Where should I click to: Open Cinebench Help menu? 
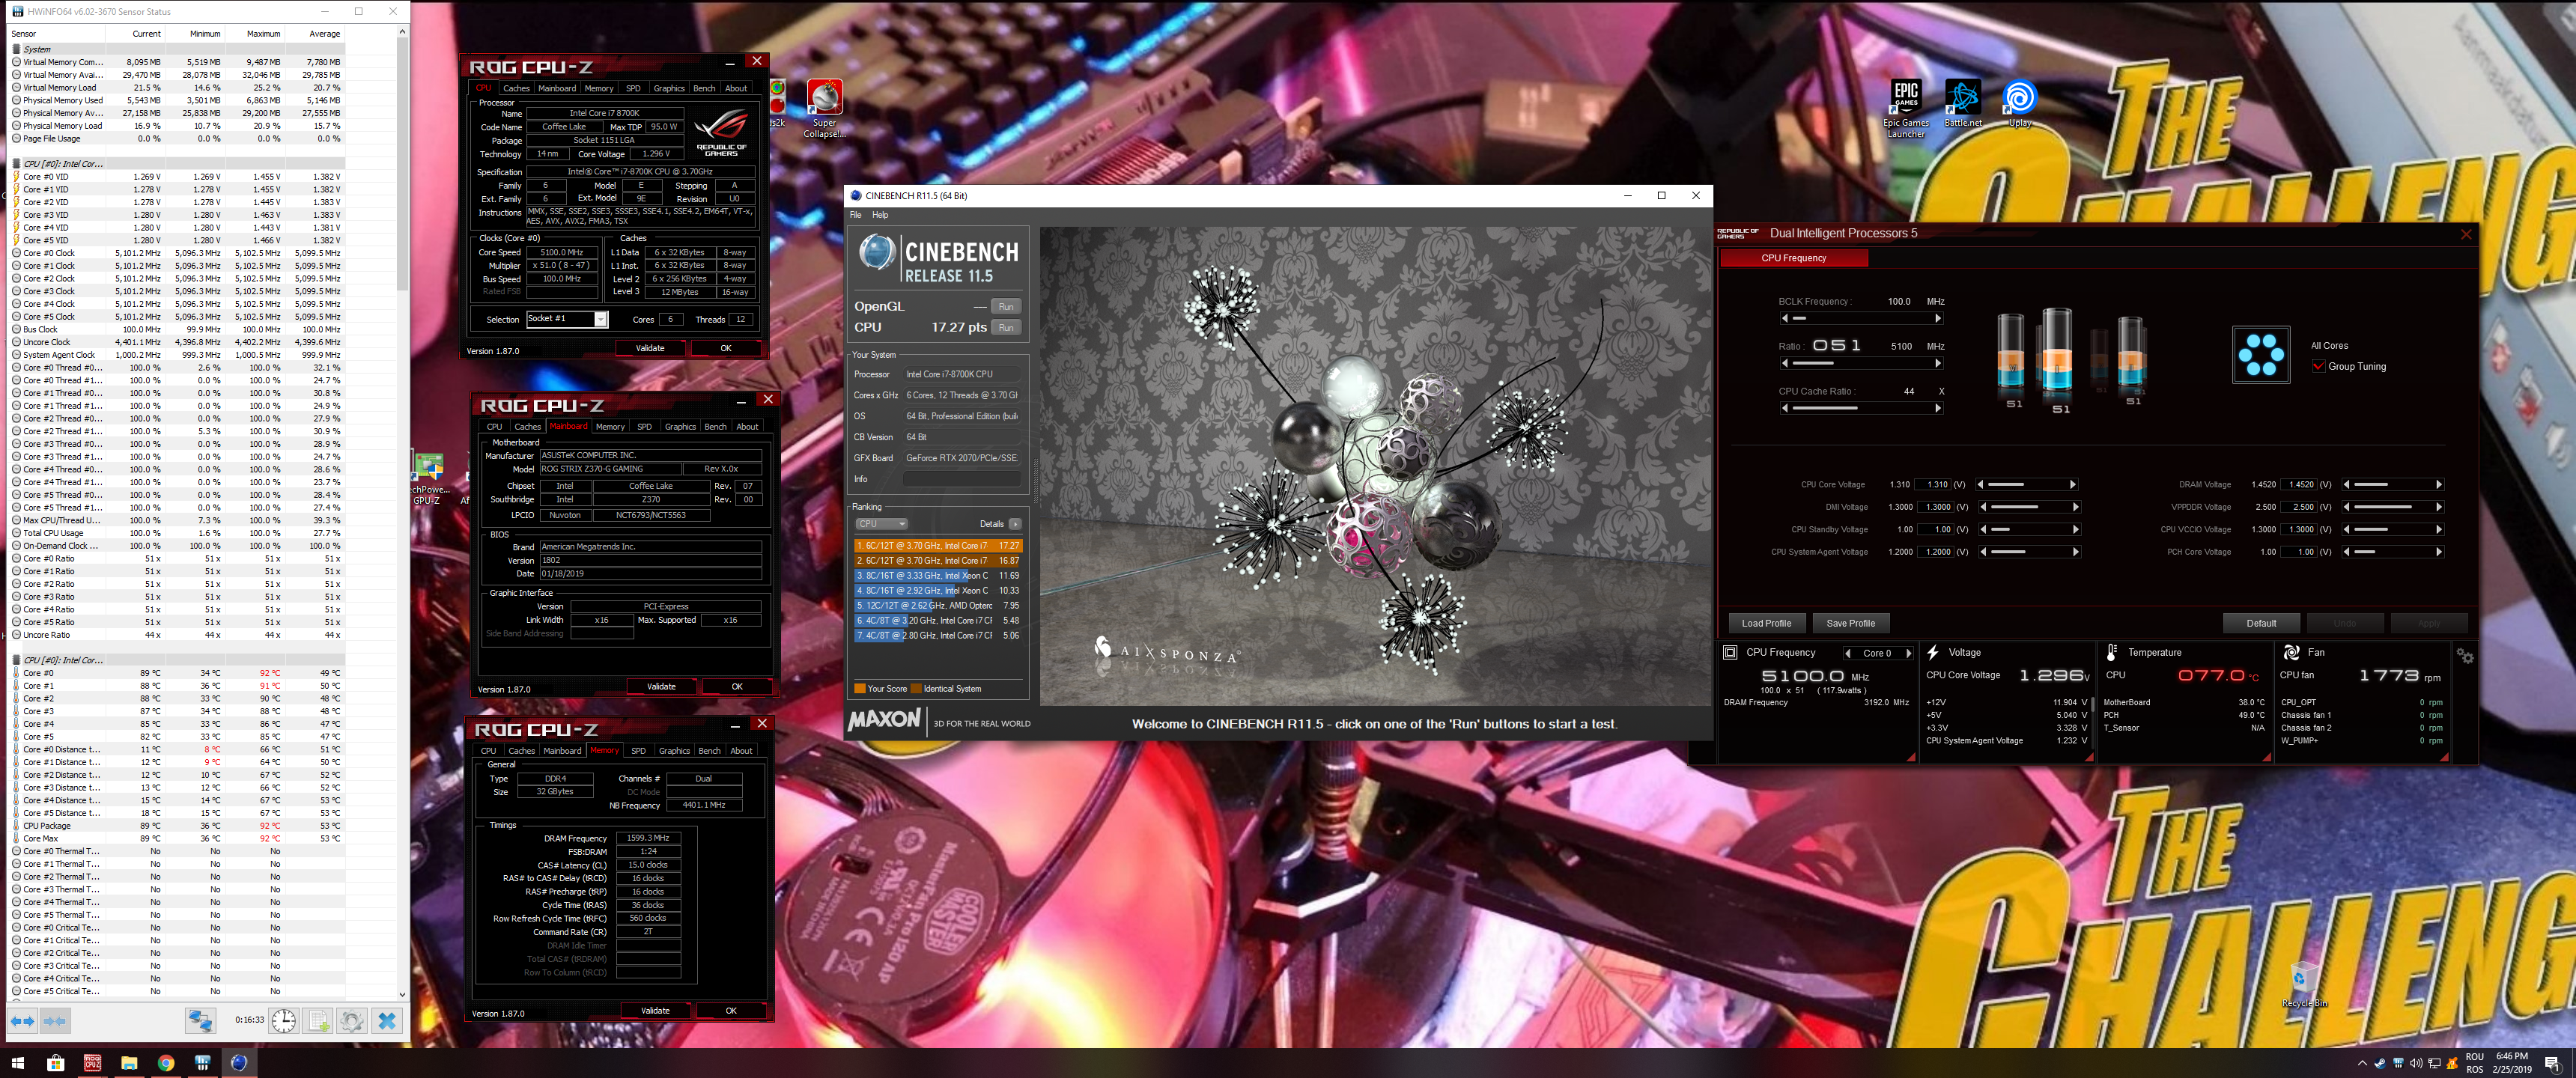coord(879,215)
